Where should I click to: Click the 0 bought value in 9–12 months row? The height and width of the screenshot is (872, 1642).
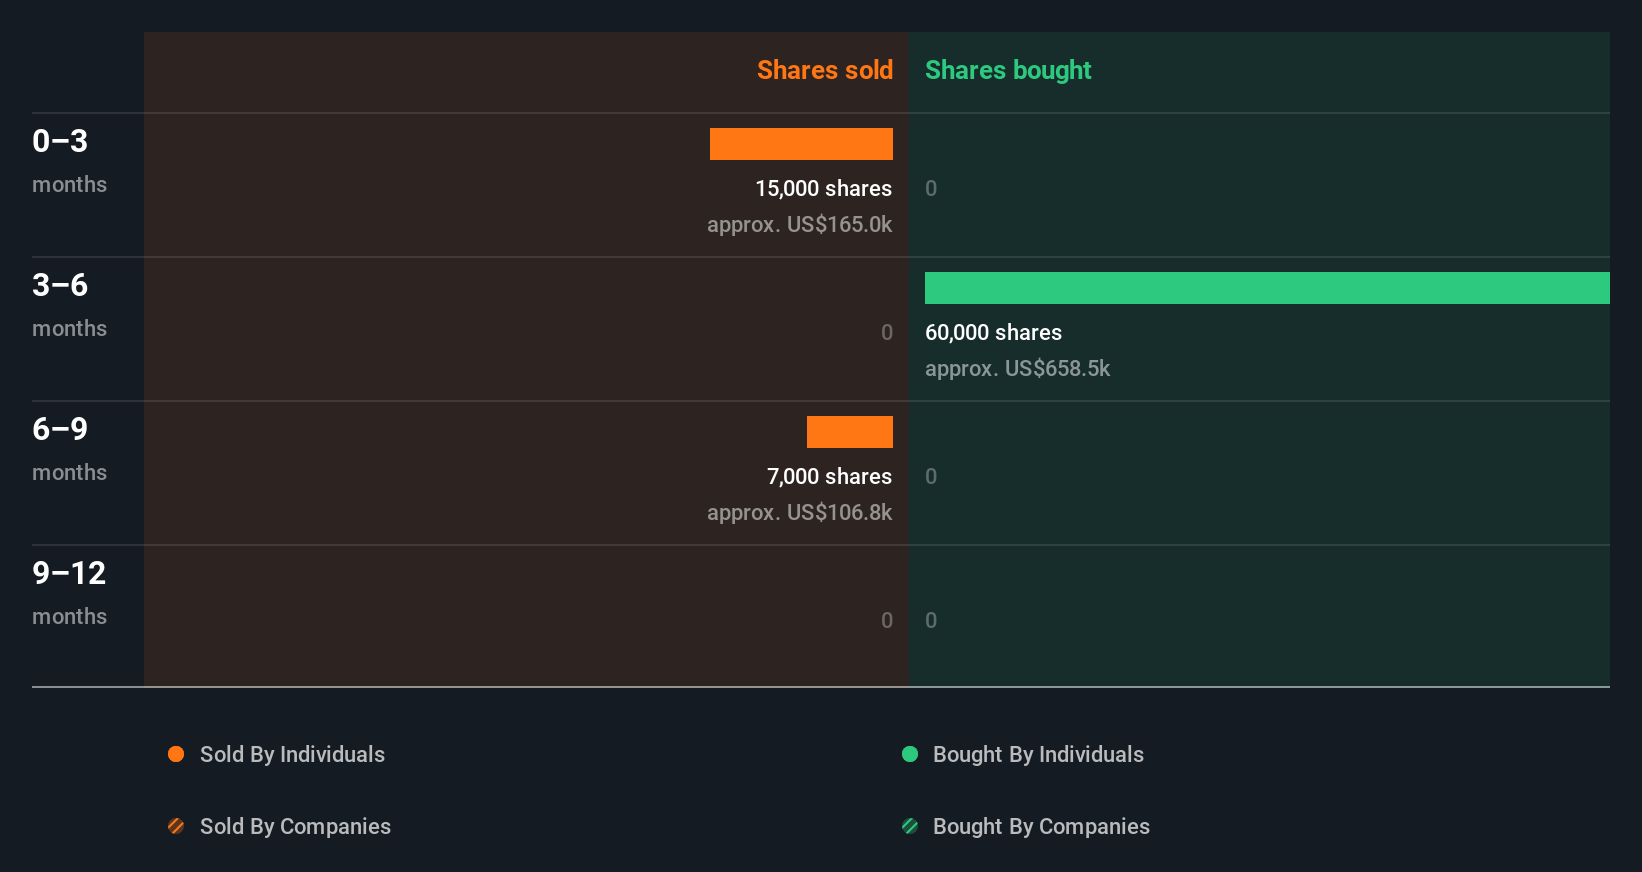931,620
